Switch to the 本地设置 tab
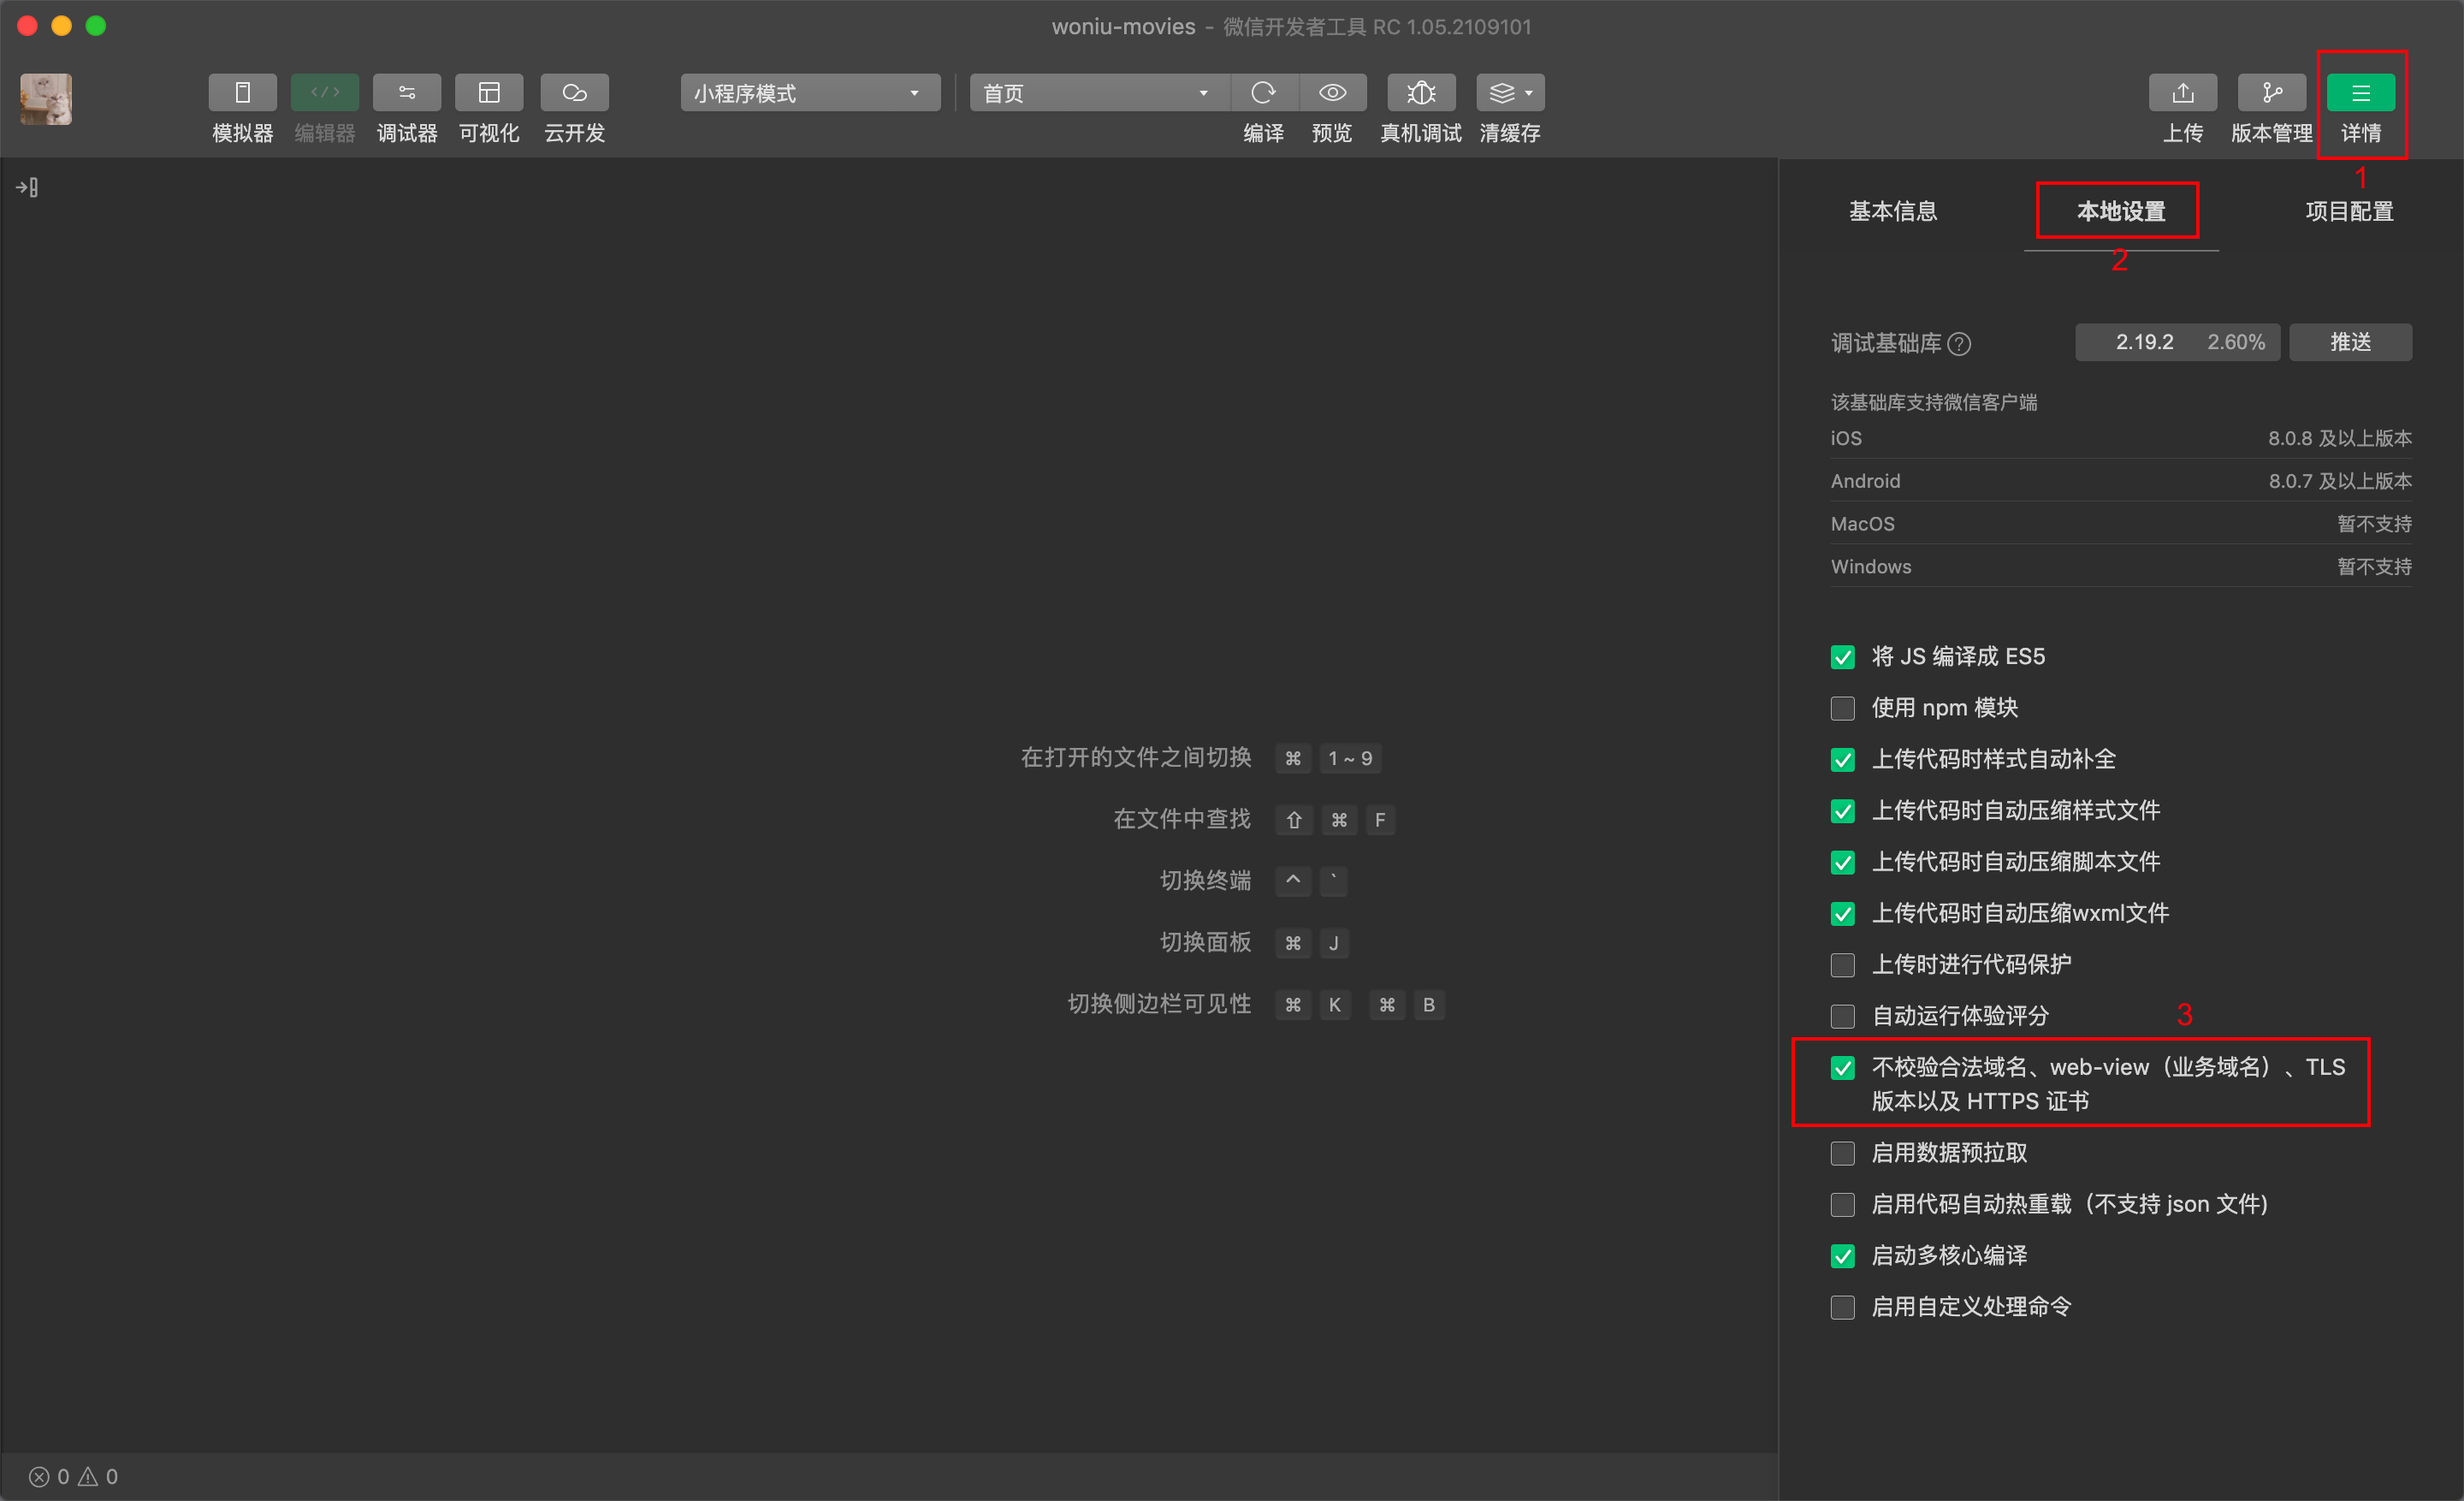Viewport: 2464px width, 1501px height. [x=2121, y=211]
